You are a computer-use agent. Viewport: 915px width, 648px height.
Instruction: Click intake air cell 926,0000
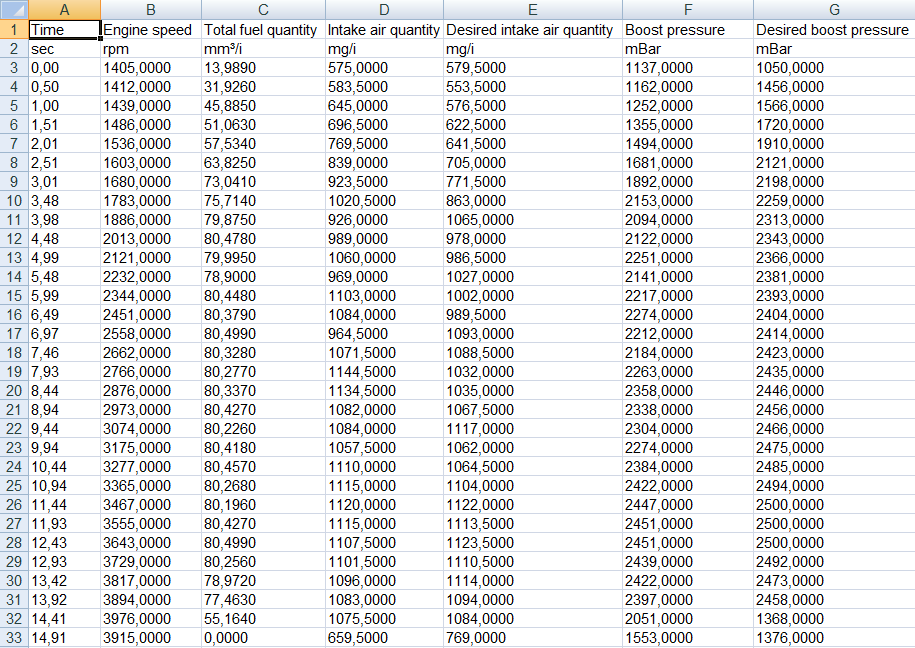(x=384, y=220)
